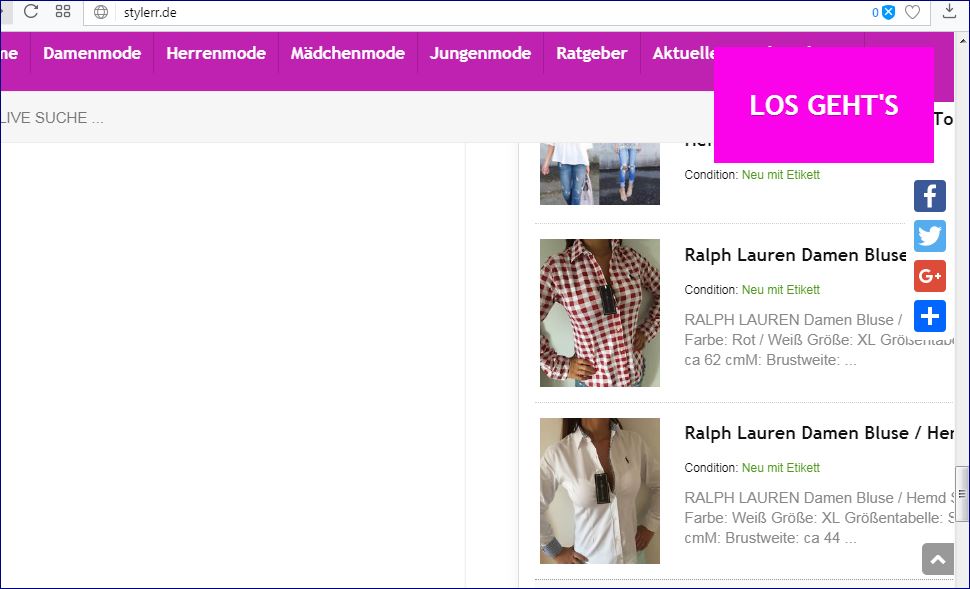Screen dimensions: 970x589
Task: Click 'Neu mit Etikett' under the checkered blouse
Action: tap(781, 290)
